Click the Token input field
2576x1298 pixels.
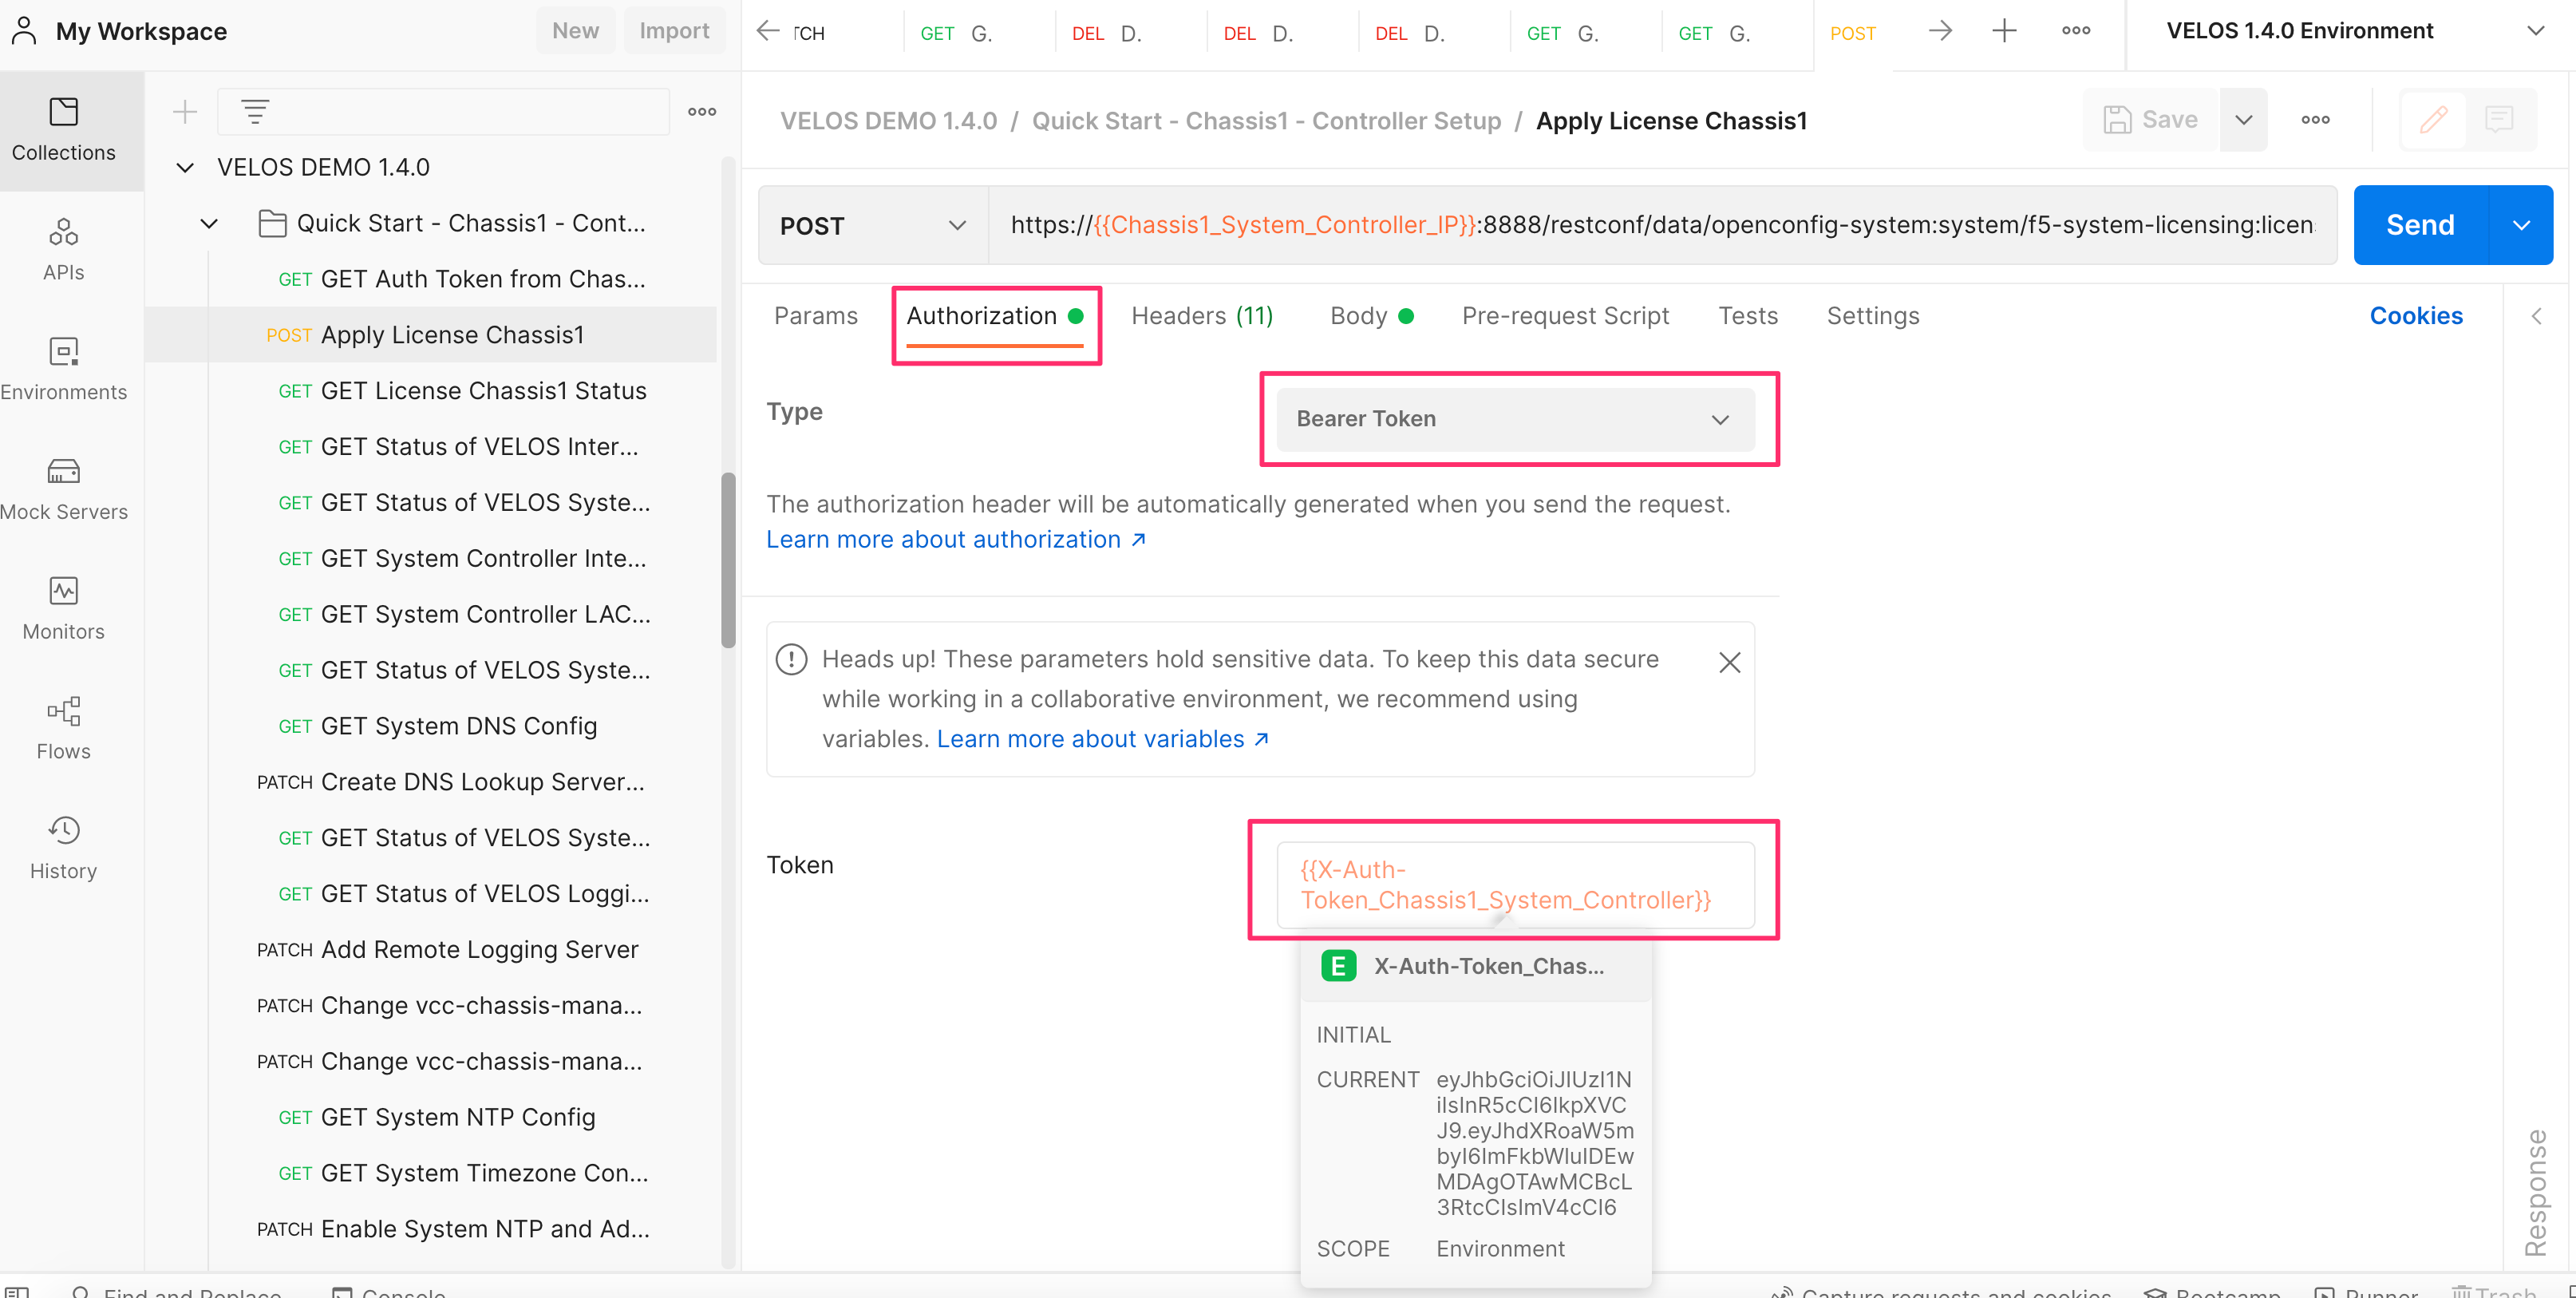tap(1514, 885)
